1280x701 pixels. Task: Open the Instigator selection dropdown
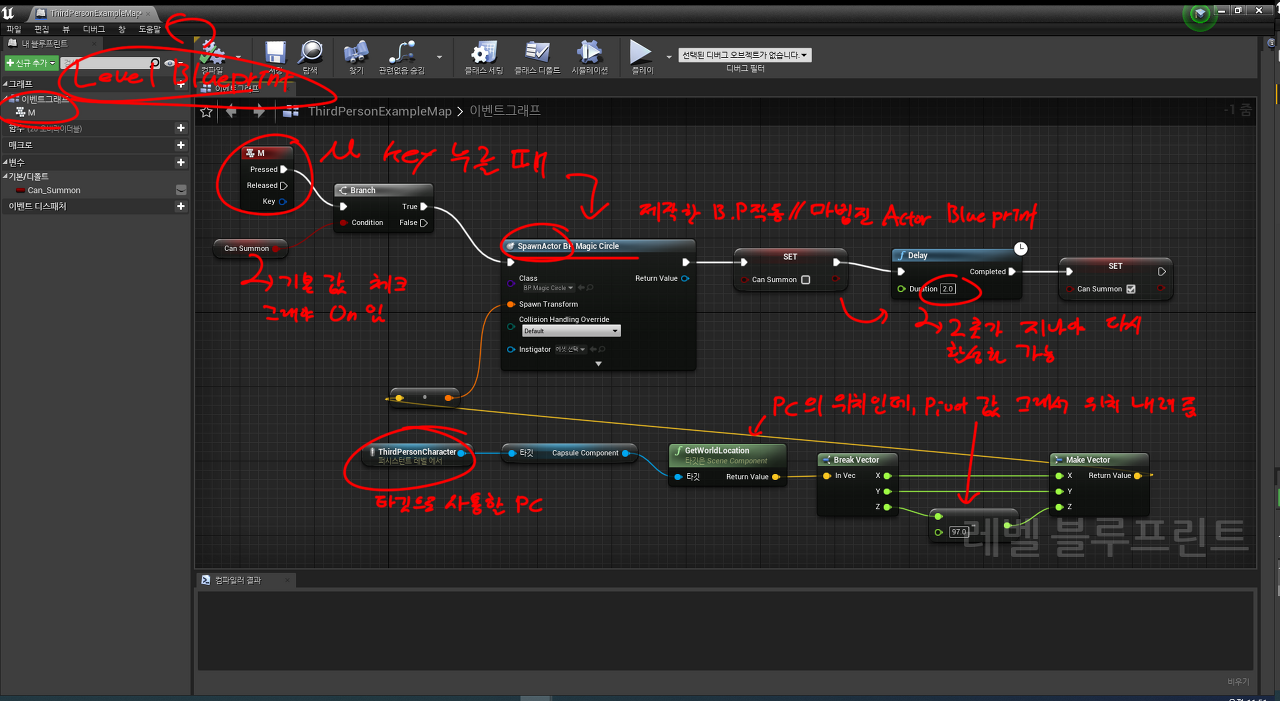[571, 349]
